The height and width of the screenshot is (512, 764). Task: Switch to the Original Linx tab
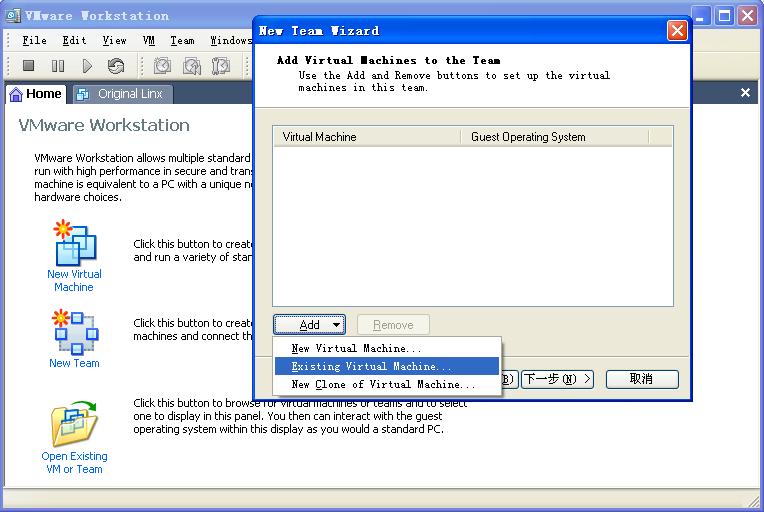coord(124,94)
